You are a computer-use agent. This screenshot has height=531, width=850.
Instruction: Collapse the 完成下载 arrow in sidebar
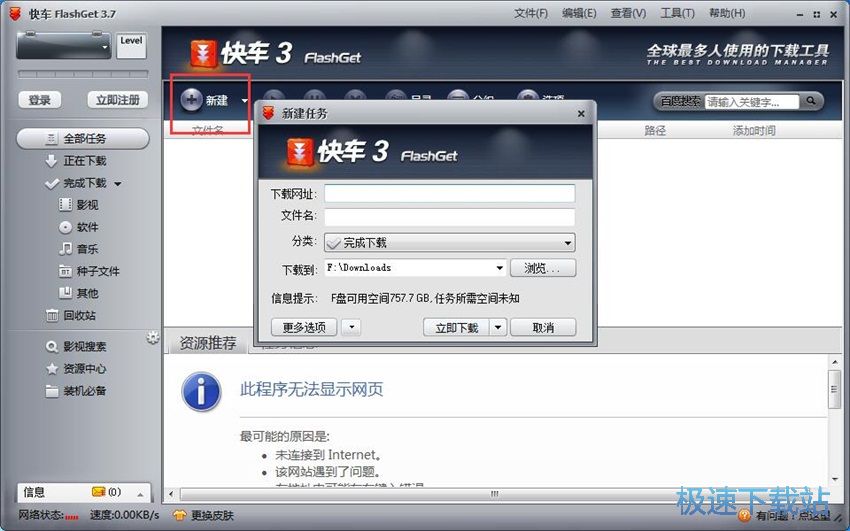(118, 184)
